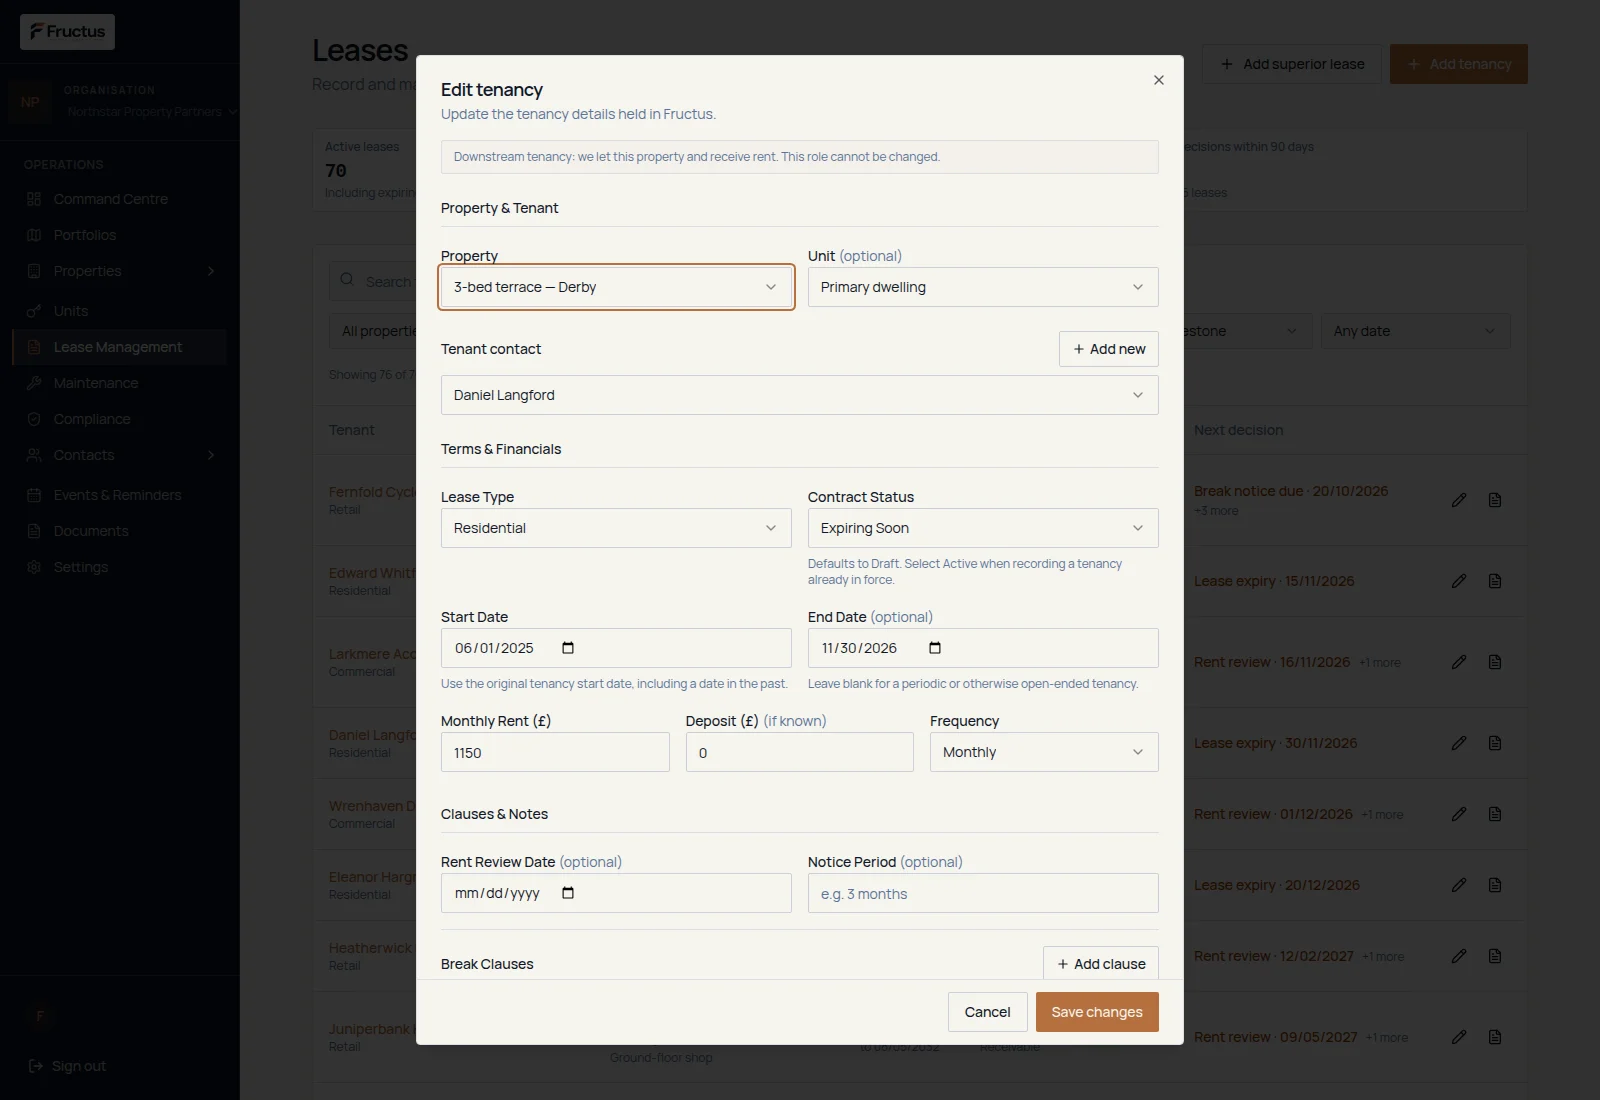
Task: Click the Next decision column header
Action: [x=1238, y=430]
